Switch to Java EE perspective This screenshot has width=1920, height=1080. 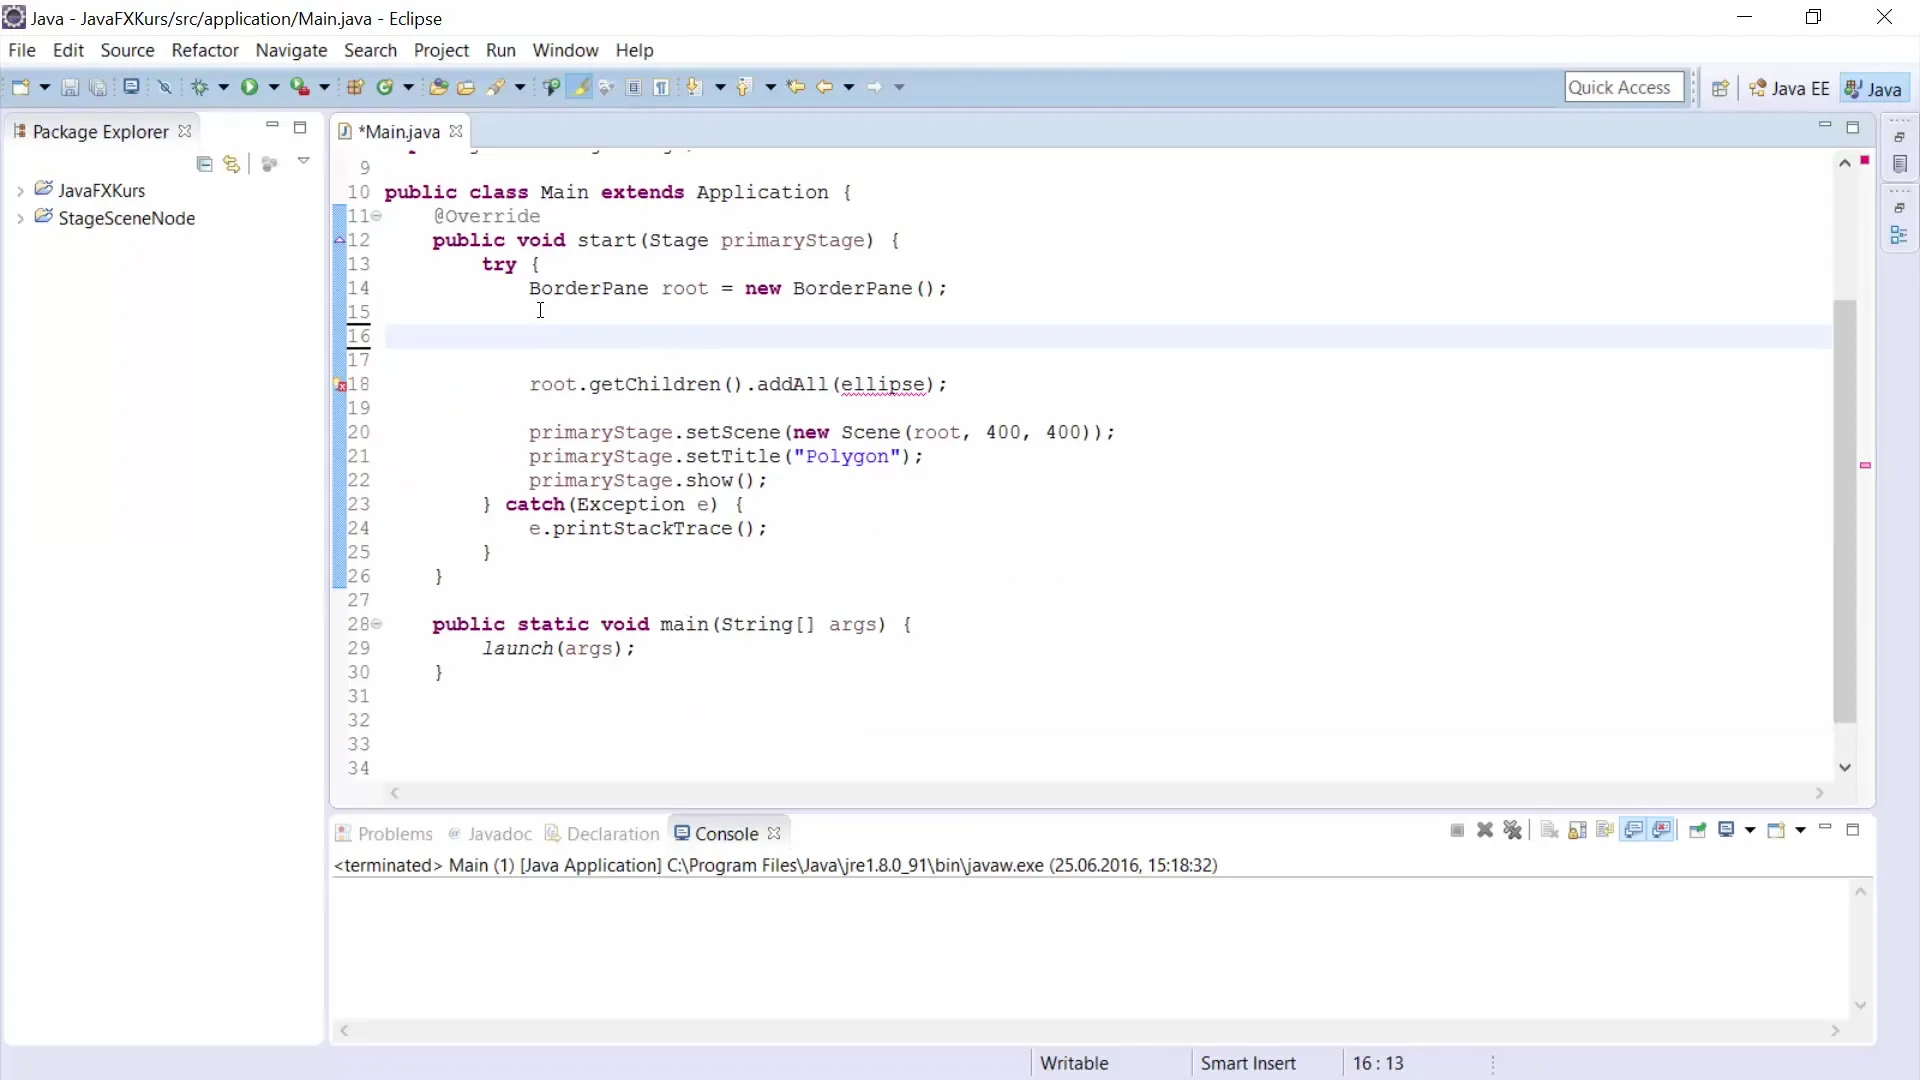tap(1789, 88)
